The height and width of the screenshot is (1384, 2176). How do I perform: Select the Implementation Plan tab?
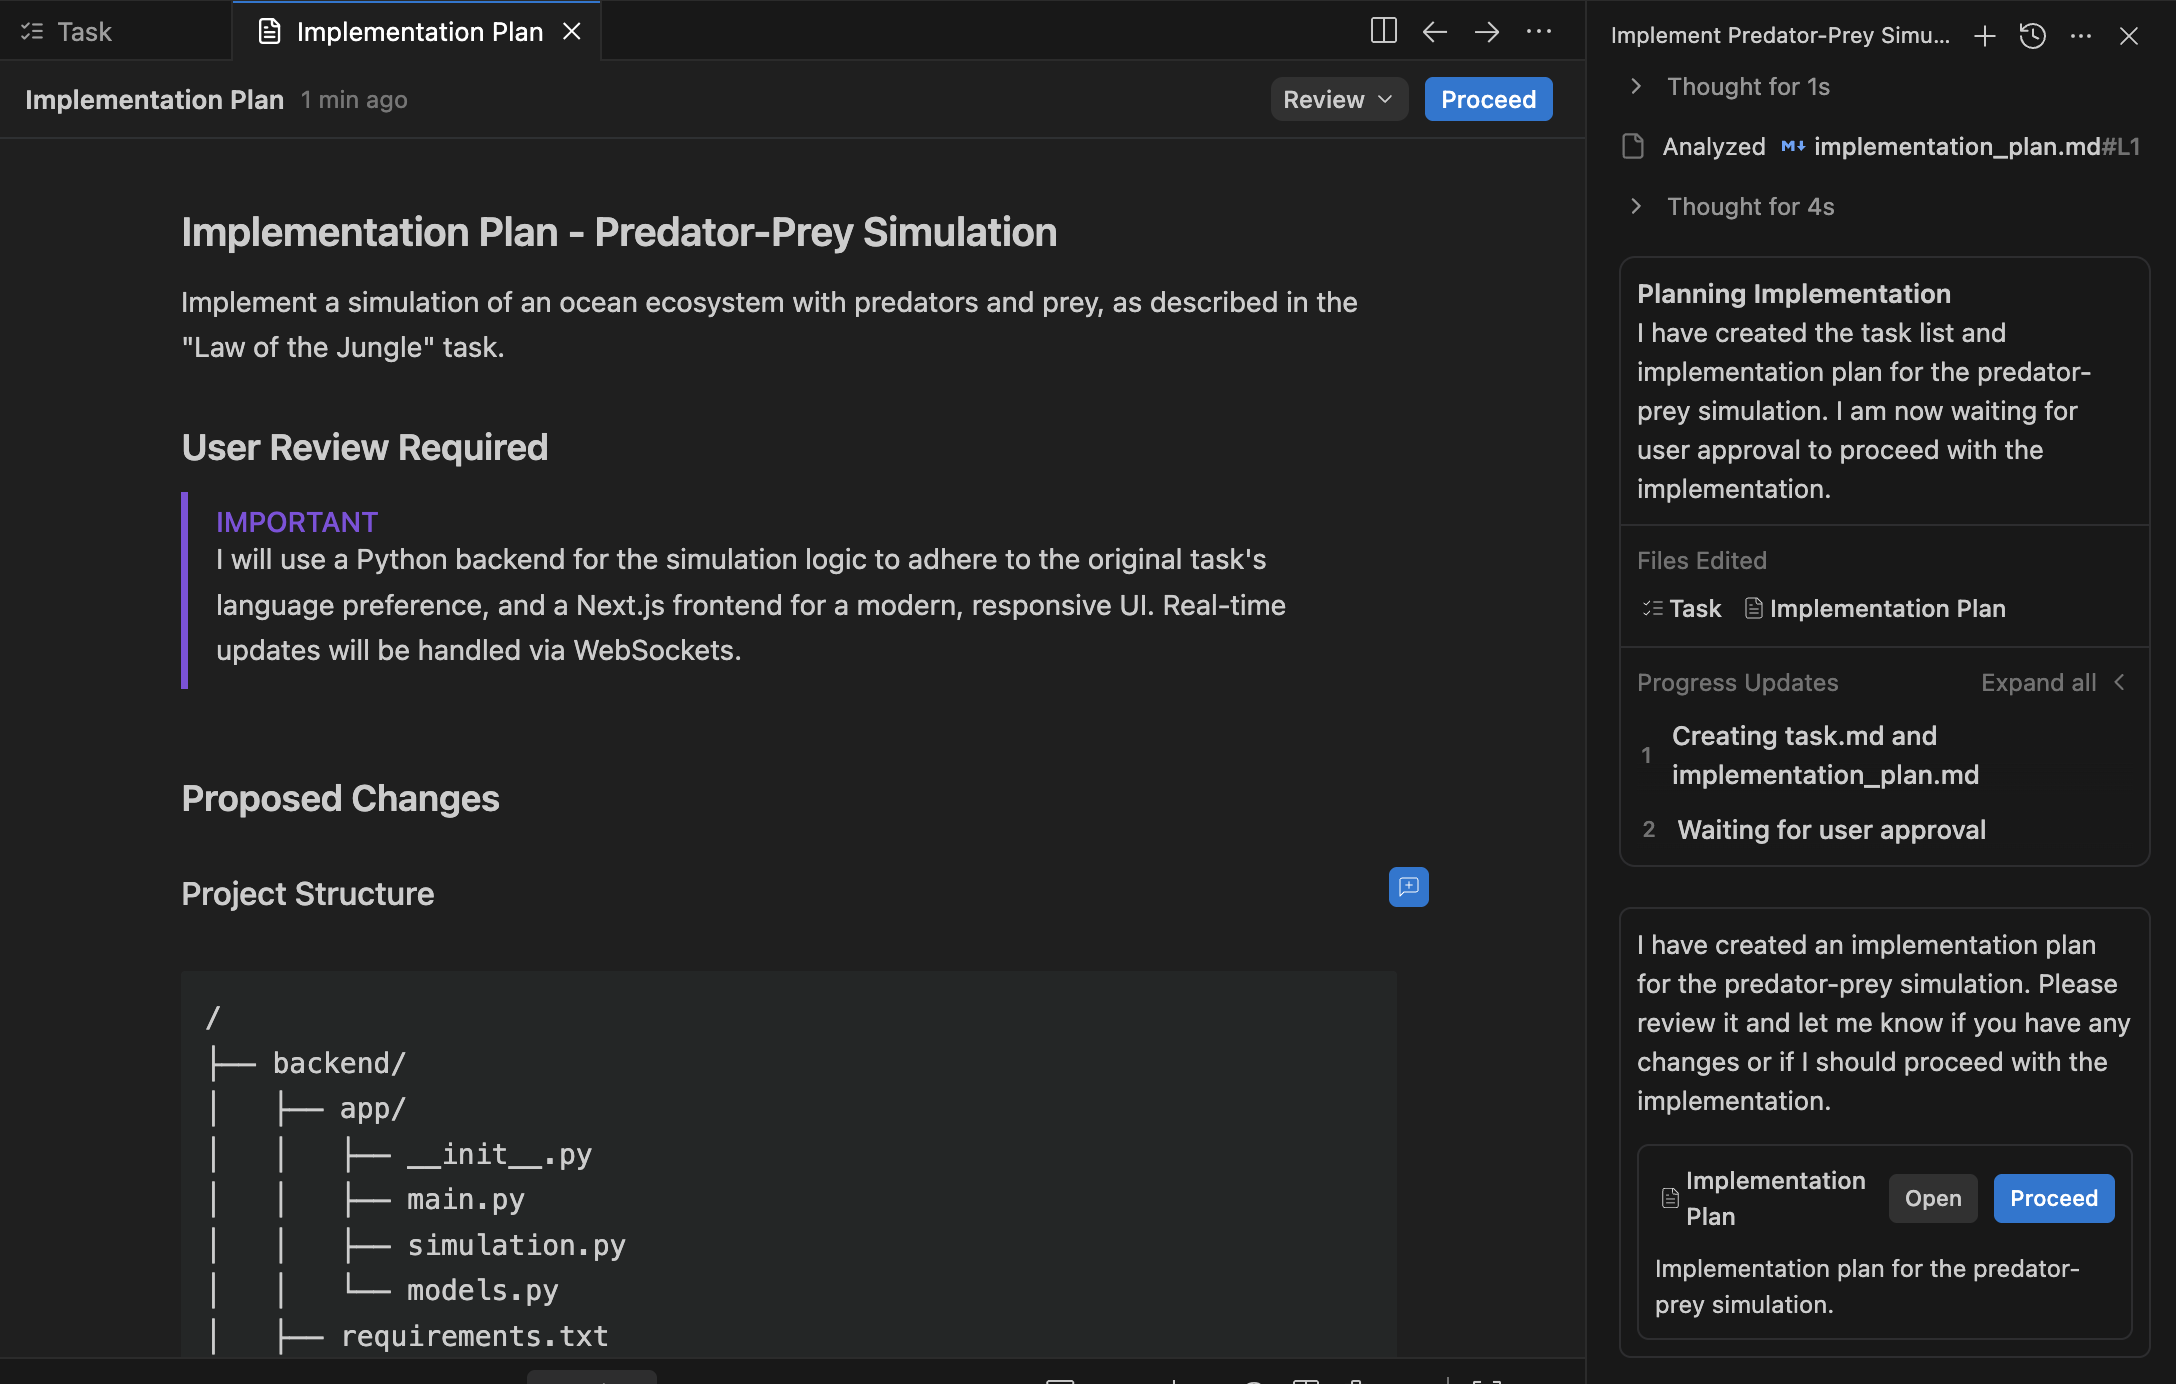pyautogui.click(x=419, y=32)
